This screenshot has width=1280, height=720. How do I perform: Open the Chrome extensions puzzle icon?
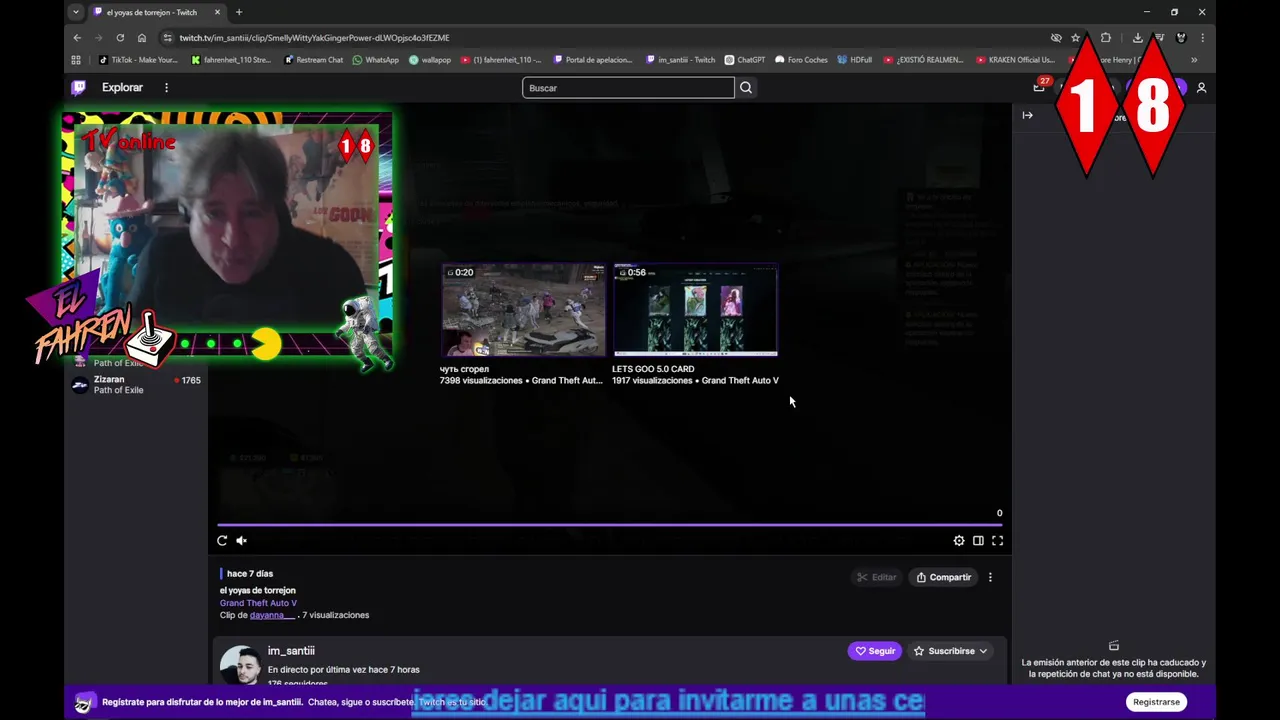point(1105,38)
